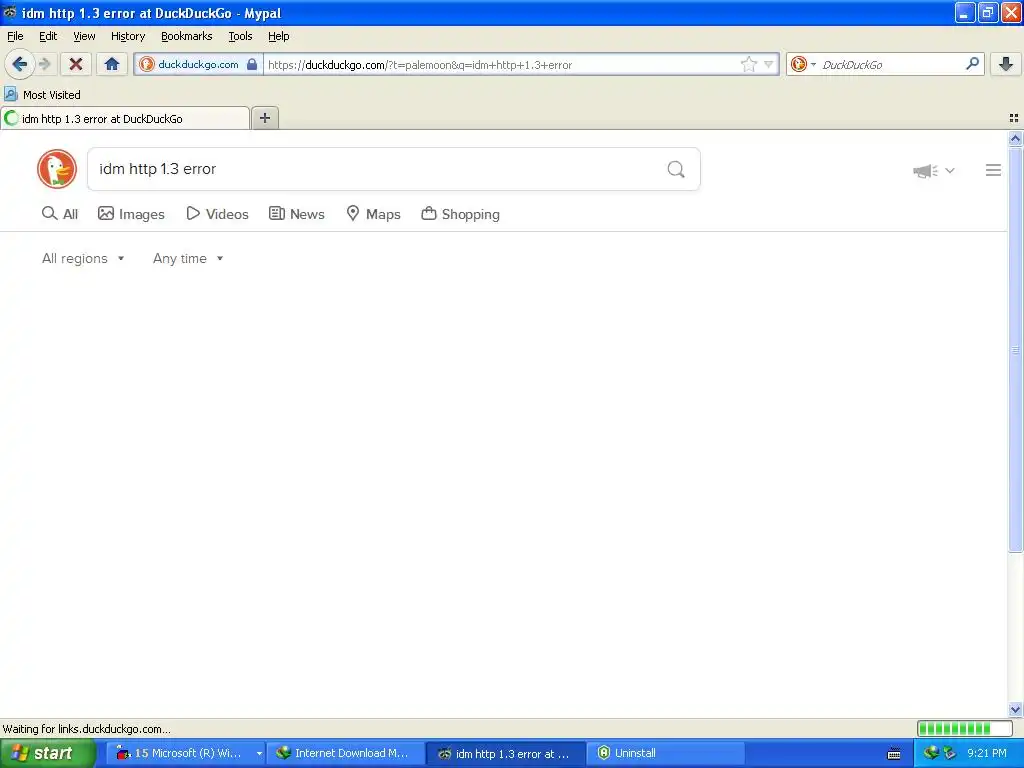
Task: Open the Edit menu
Action: tap(48, 36)
